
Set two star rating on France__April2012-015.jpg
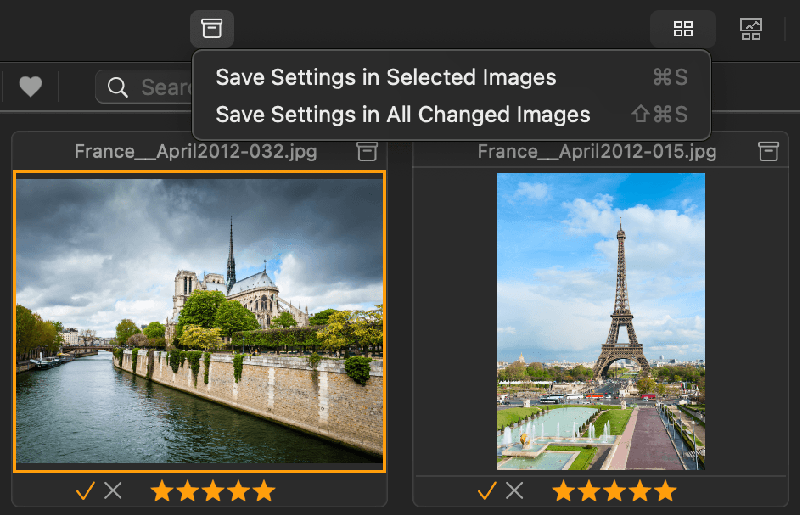point(589,491)
